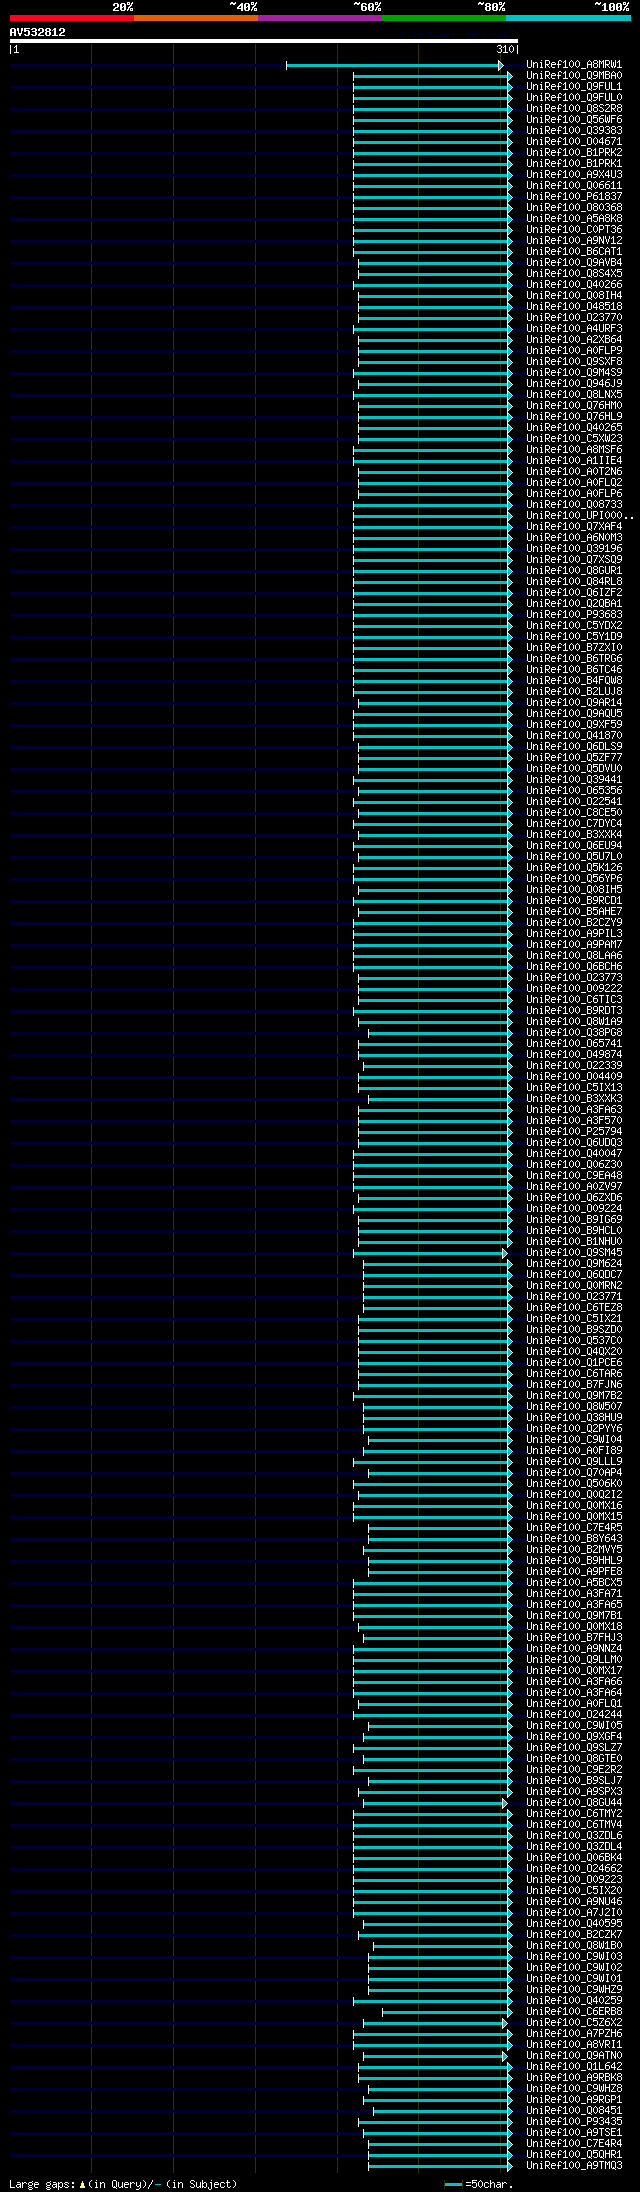Click the ~40% percentage label
The image size is (640, 2192).
pyautogui.click(x=243, y=7)
